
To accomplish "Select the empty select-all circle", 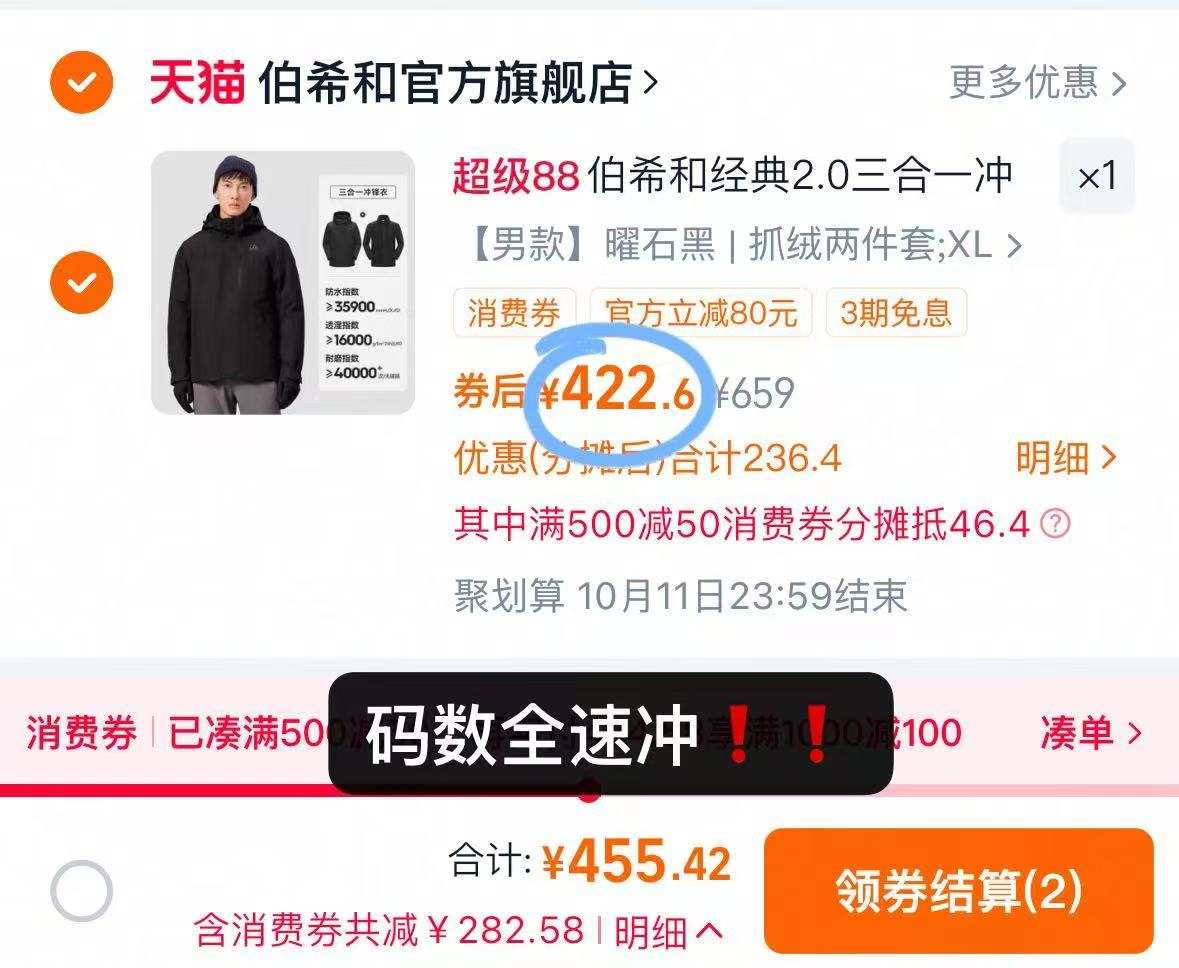I will point(81,891).
